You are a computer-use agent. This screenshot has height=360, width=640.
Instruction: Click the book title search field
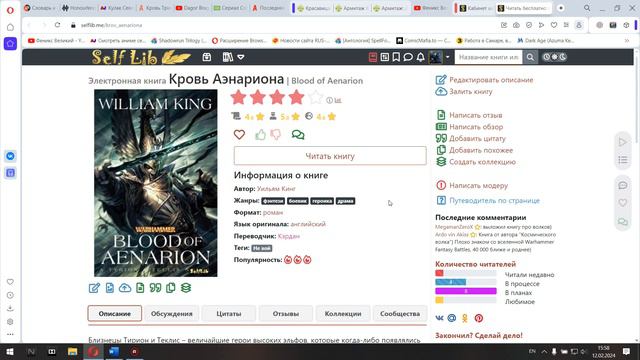[488, 57]
